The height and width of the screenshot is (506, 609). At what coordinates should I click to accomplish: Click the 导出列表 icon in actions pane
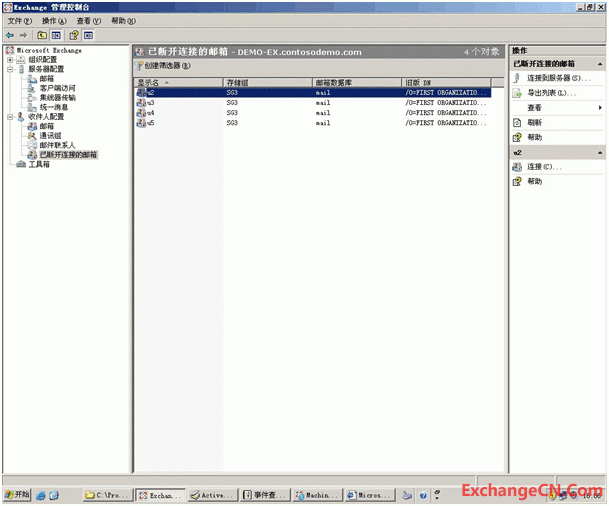(x=517, y=93)
